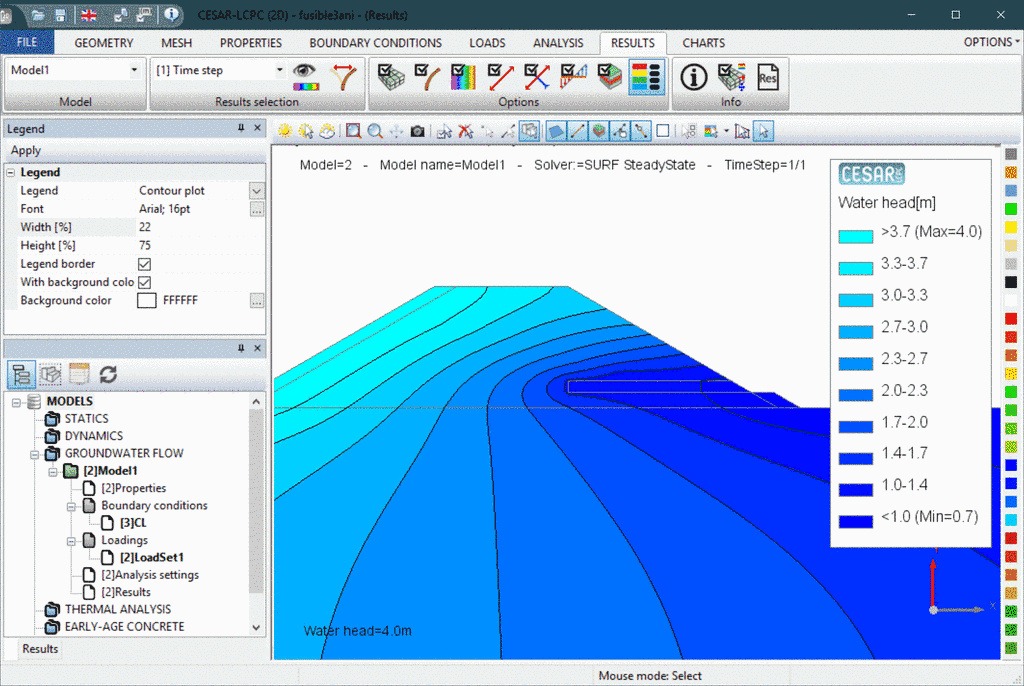This screenshot has width=1024, height=686.
Task: Open the Res results listing file icon
Action: 768,77
